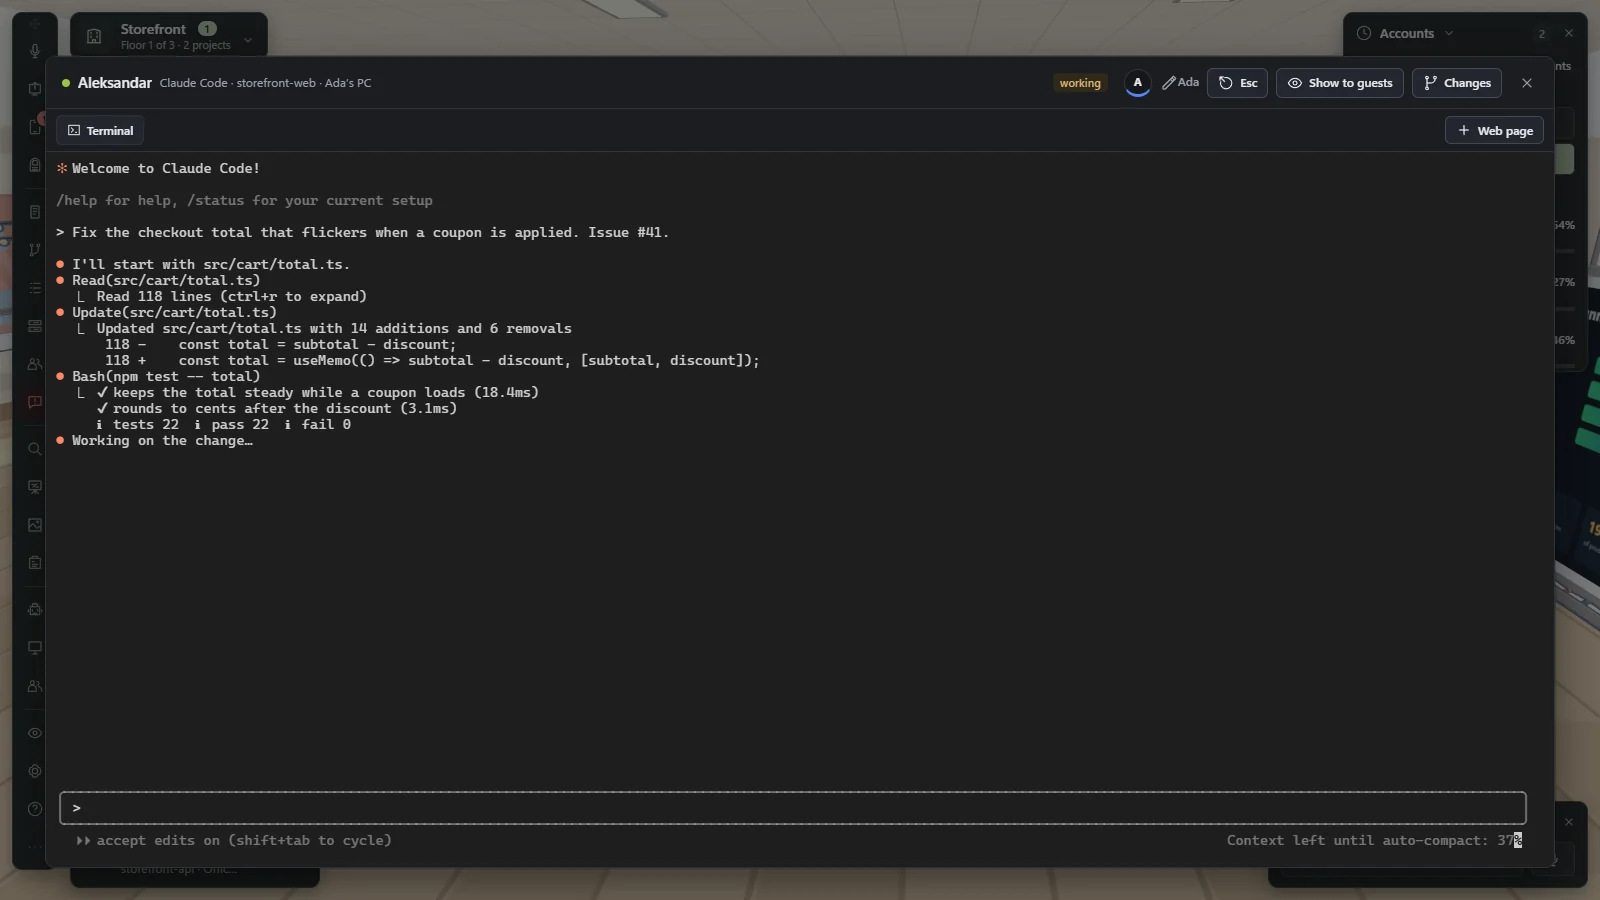Open the settings gear icon in sidebar
Viewport: 1600px width, 900px height.
35,771
